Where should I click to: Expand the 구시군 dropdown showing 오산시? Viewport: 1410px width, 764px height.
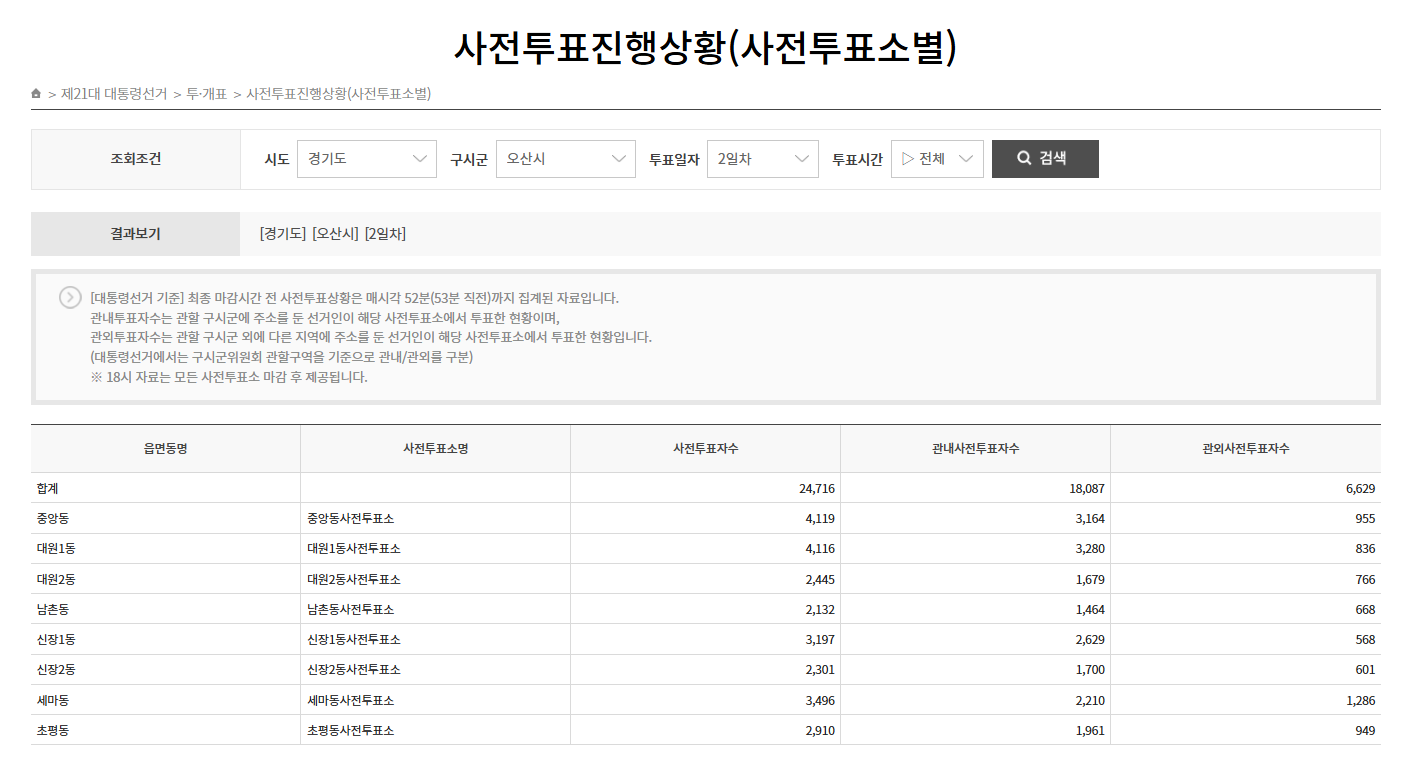tap(565, 159)
